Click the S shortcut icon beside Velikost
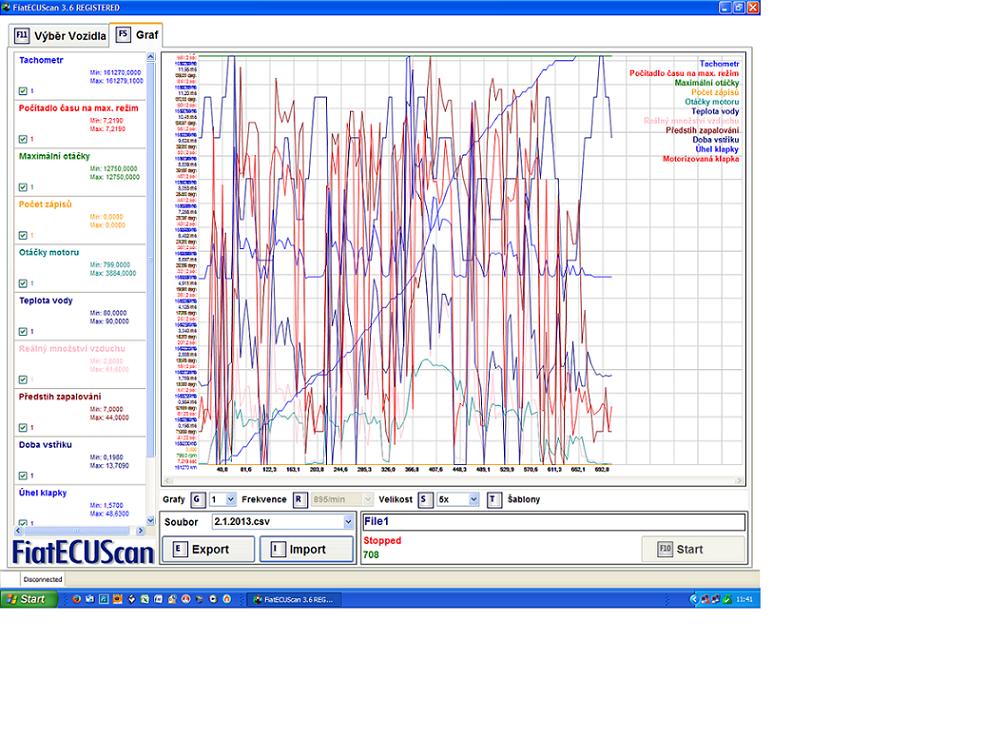This screenshot has height=738, width=985. click(x=426, y=499)
